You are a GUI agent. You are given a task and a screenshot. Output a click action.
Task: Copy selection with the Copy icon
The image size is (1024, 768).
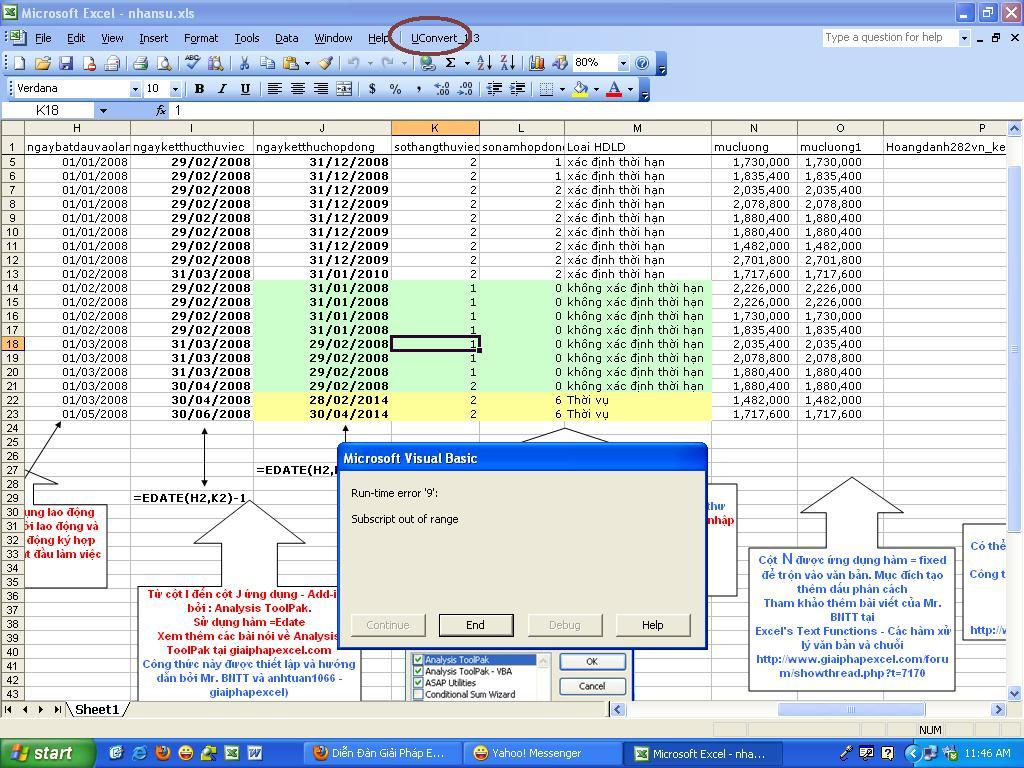[267, 63]
